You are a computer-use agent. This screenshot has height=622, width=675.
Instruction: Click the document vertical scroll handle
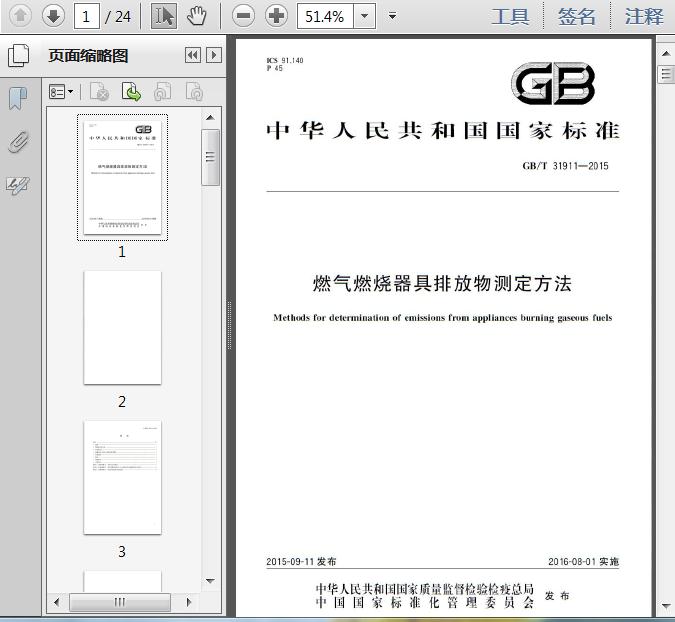(666, 74)
